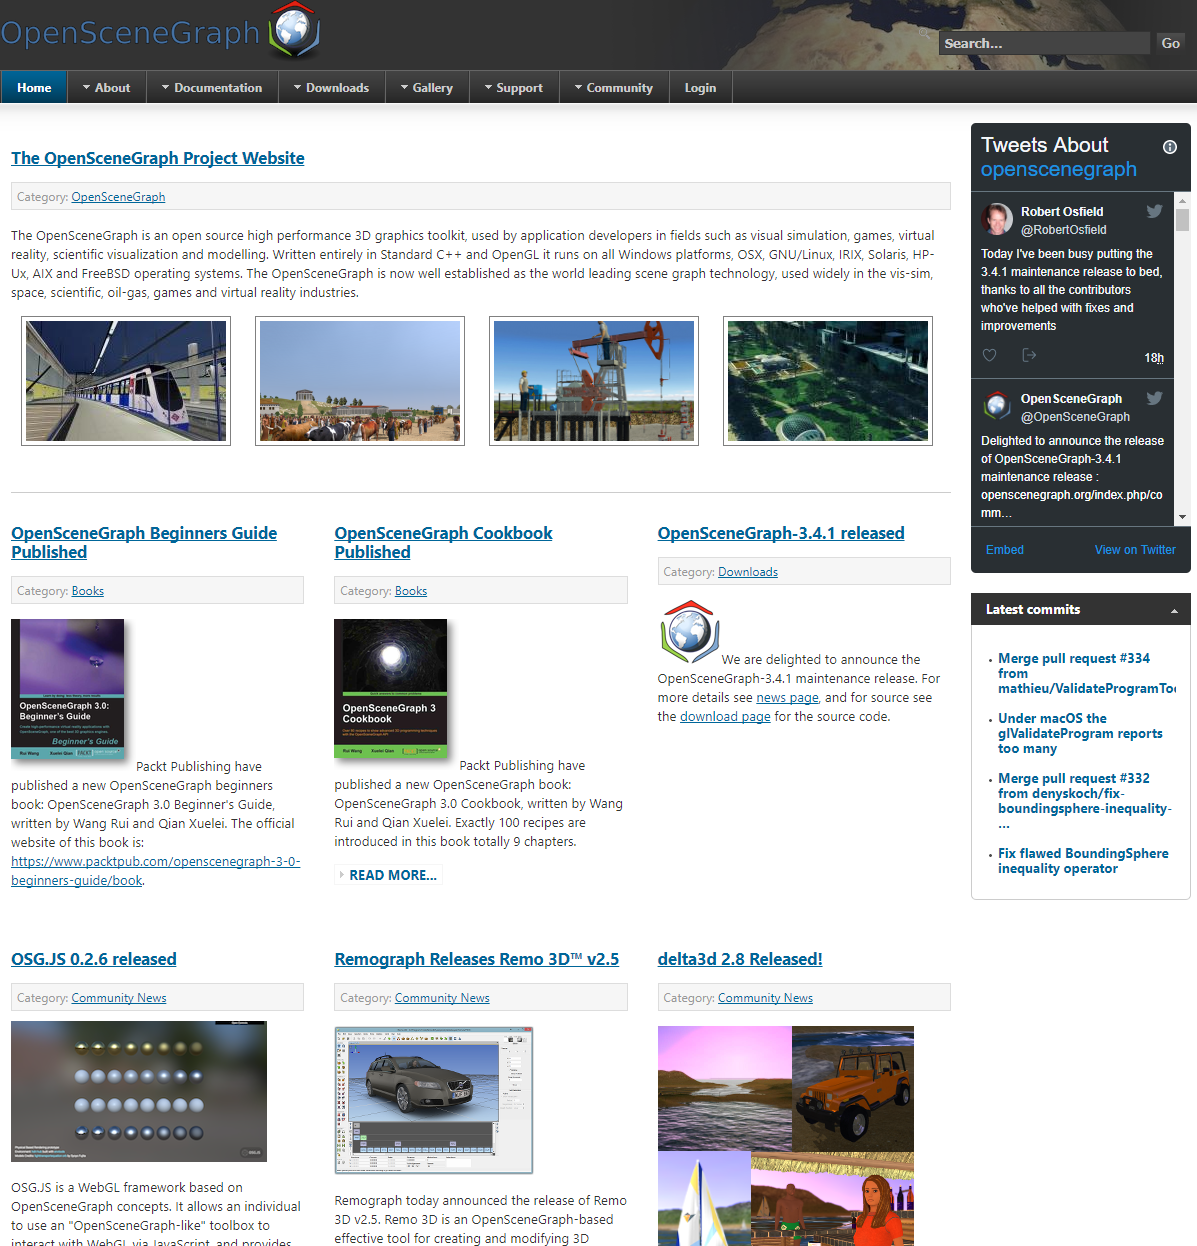Screen dimensions: 1197x1246
Task: Click OpenSceneGraph profile avatar in tweets widget
Action: click(x=997, y=406)
